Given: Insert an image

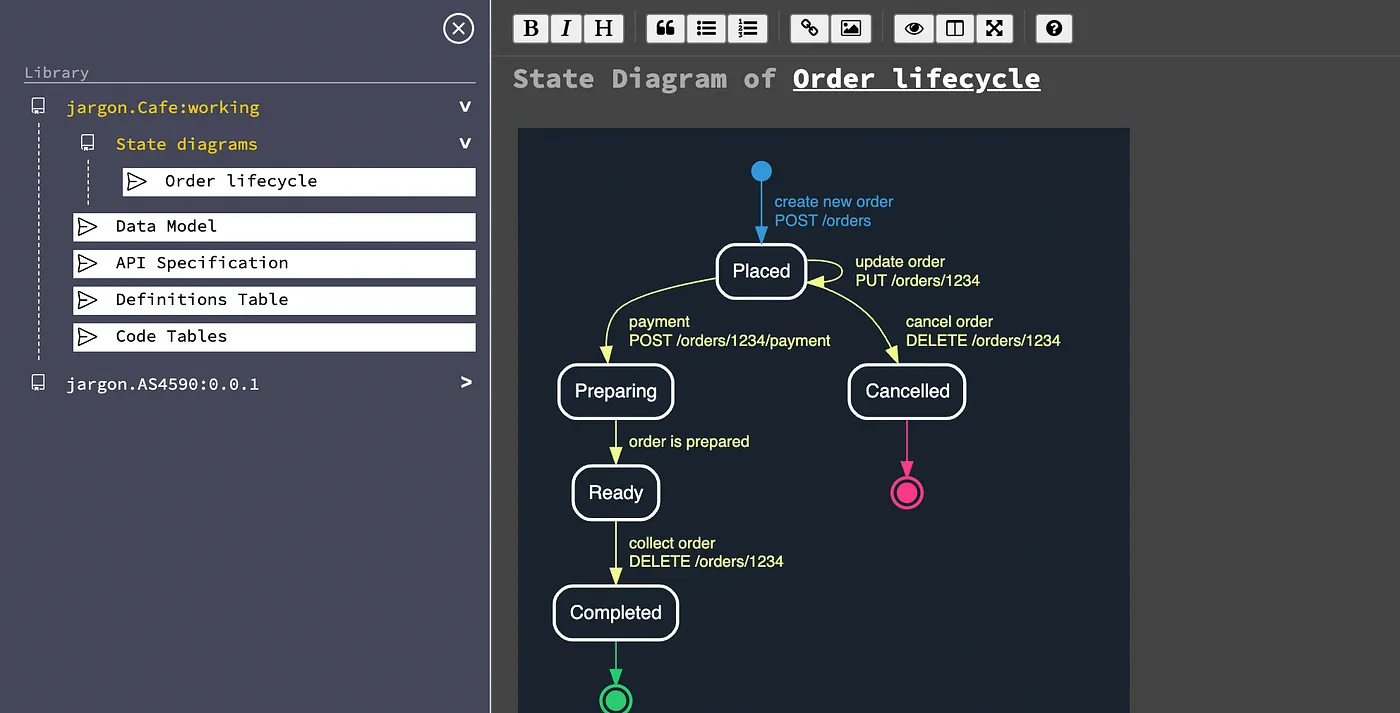Looking at the screenshot, I should pos(851,28).
